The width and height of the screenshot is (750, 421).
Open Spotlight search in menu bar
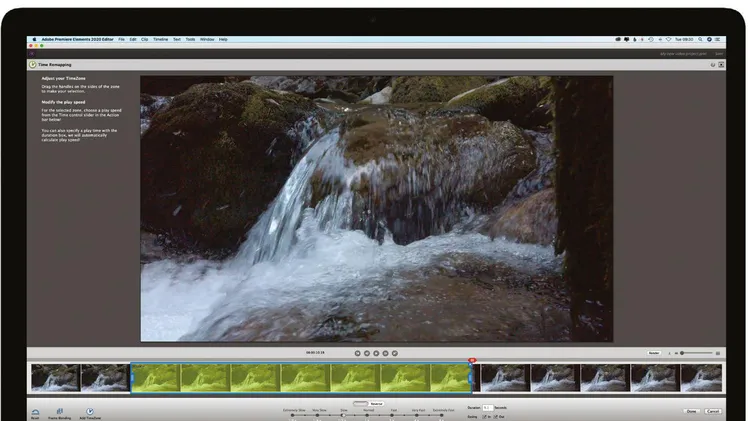pyautogui.click(x=700, y=39)
